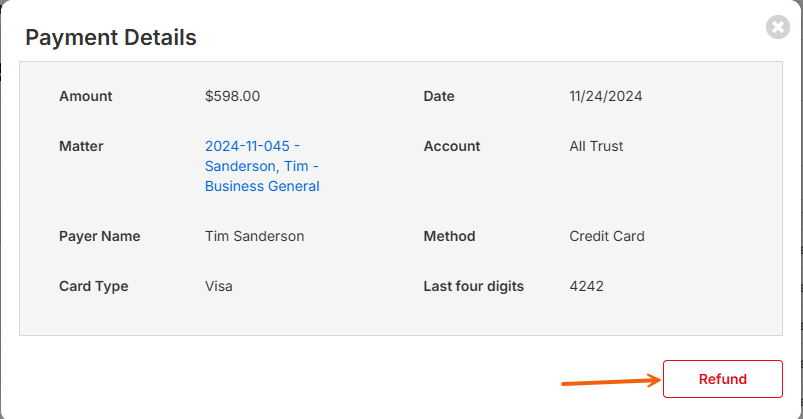Click the Method field label

[x=449, y=237]
